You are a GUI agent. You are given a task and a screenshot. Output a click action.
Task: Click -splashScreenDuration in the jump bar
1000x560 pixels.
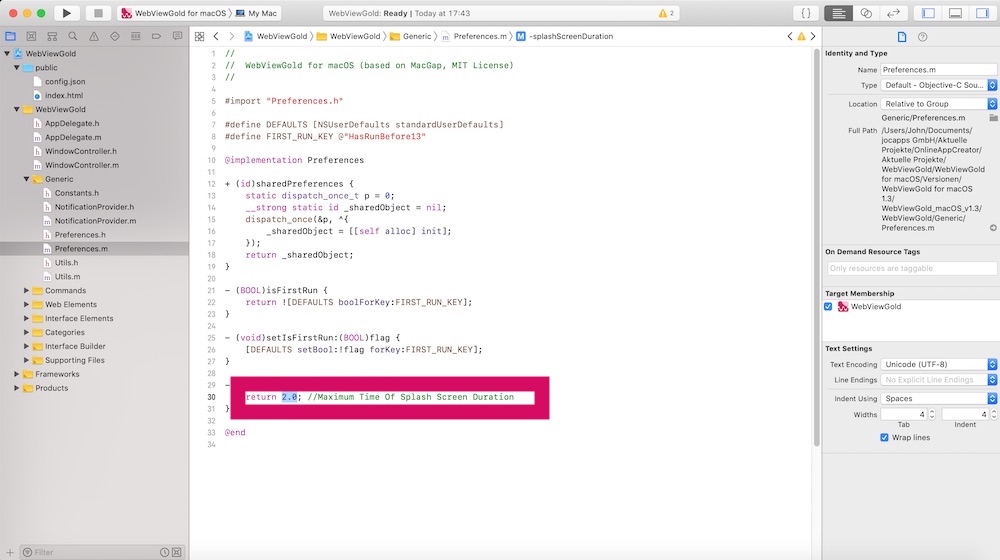[564, 36]
